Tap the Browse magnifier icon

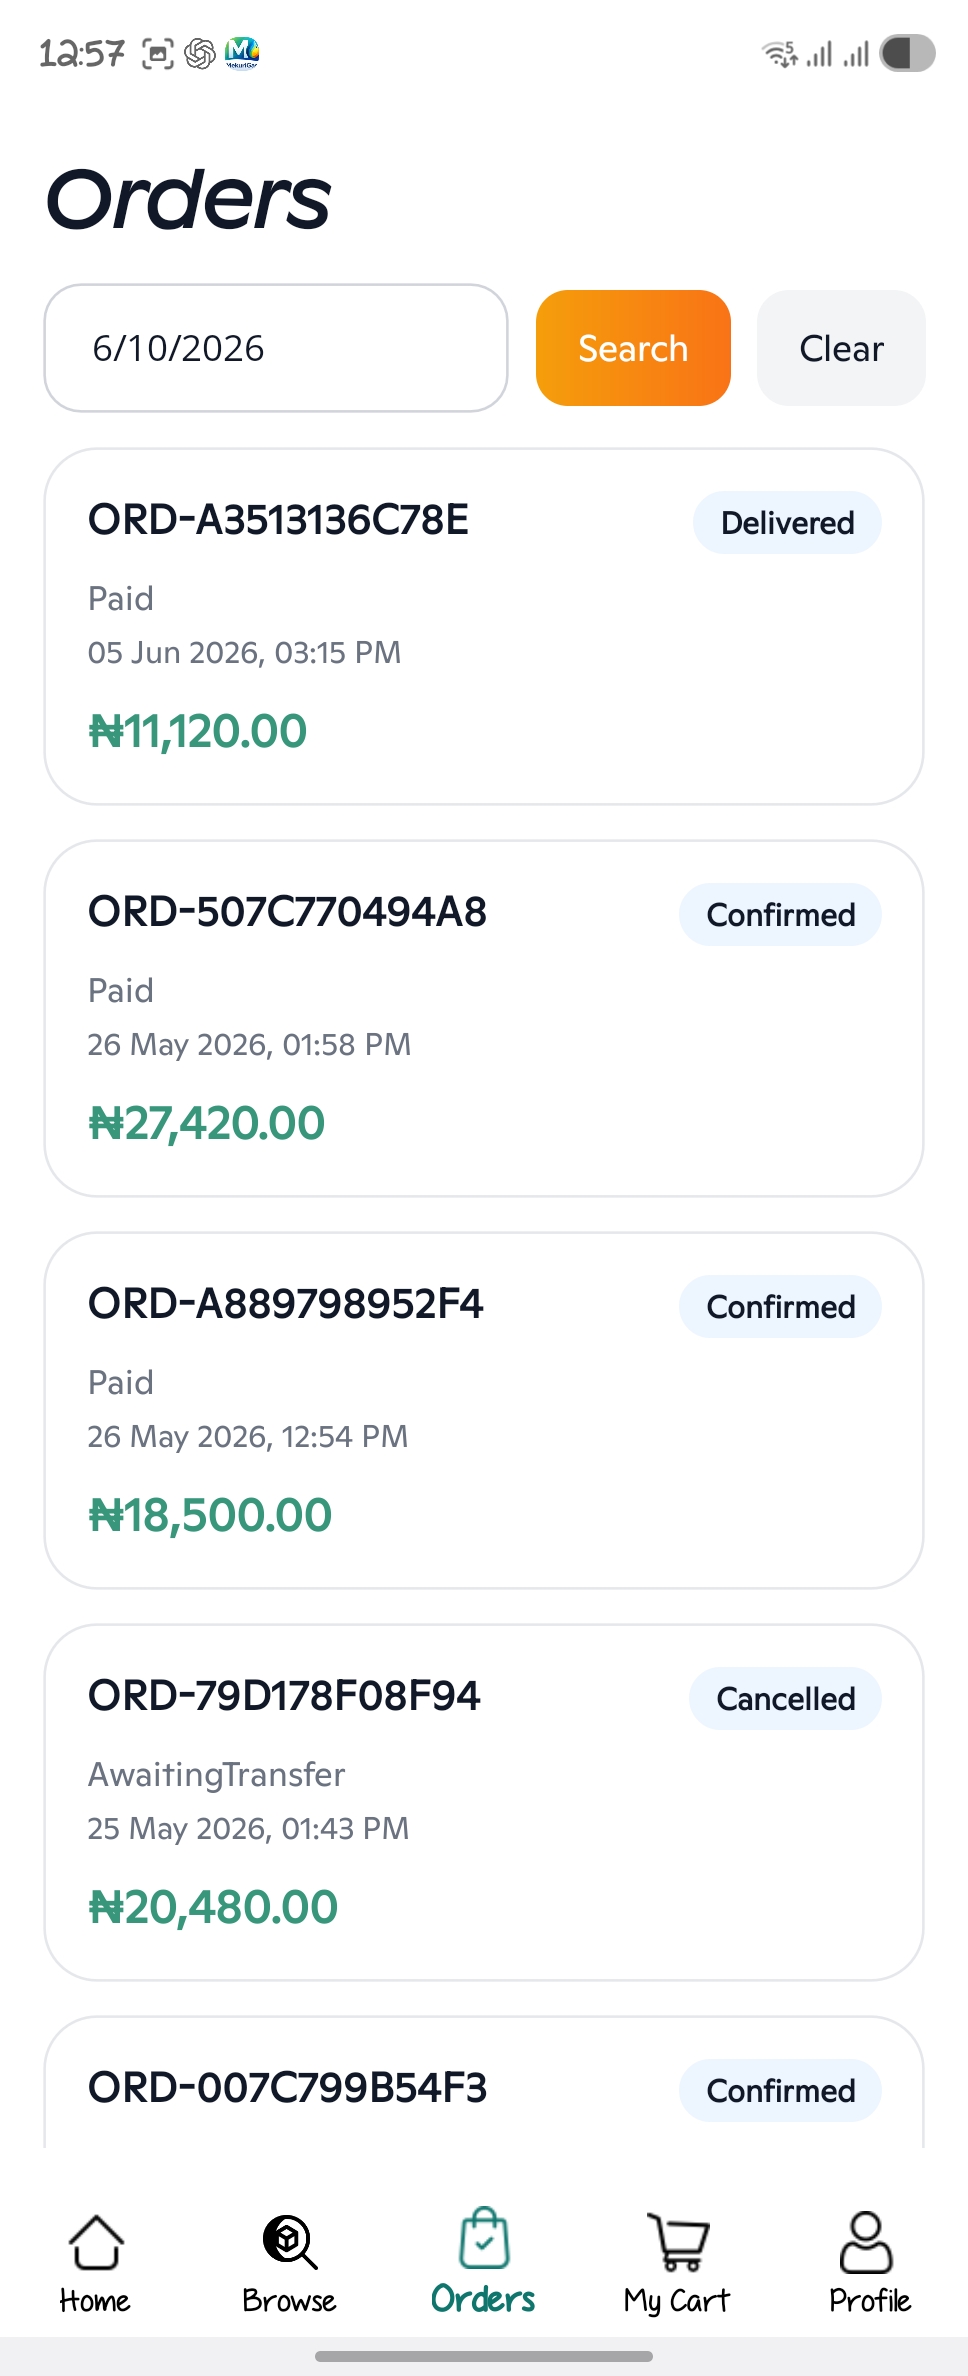coord(290,2241)
